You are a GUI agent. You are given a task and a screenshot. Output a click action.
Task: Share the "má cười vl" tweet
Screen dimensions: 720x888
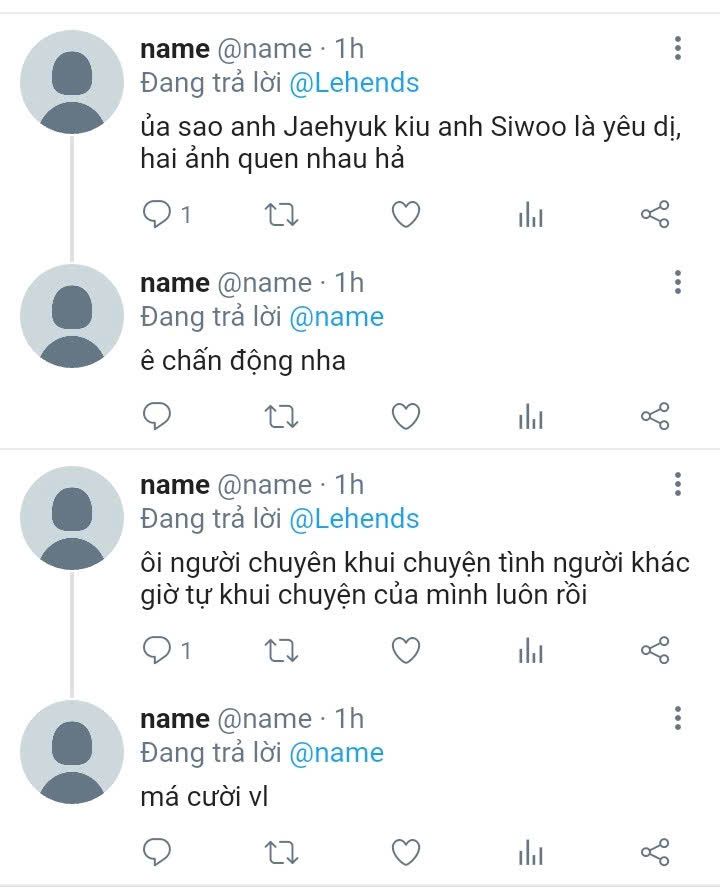click(654, 851)
